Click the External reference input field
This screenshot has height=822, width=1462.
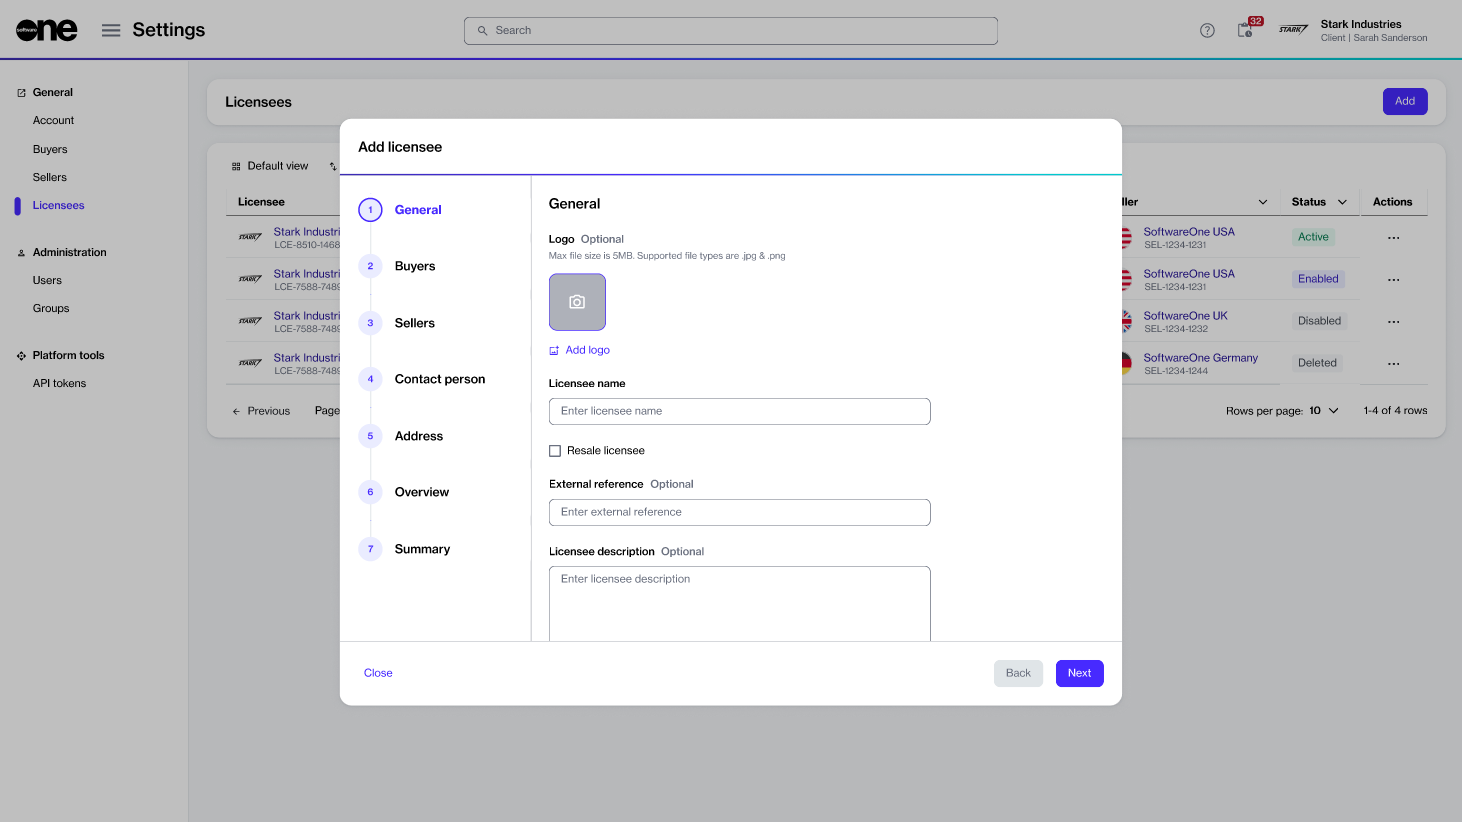coord(739,512)
